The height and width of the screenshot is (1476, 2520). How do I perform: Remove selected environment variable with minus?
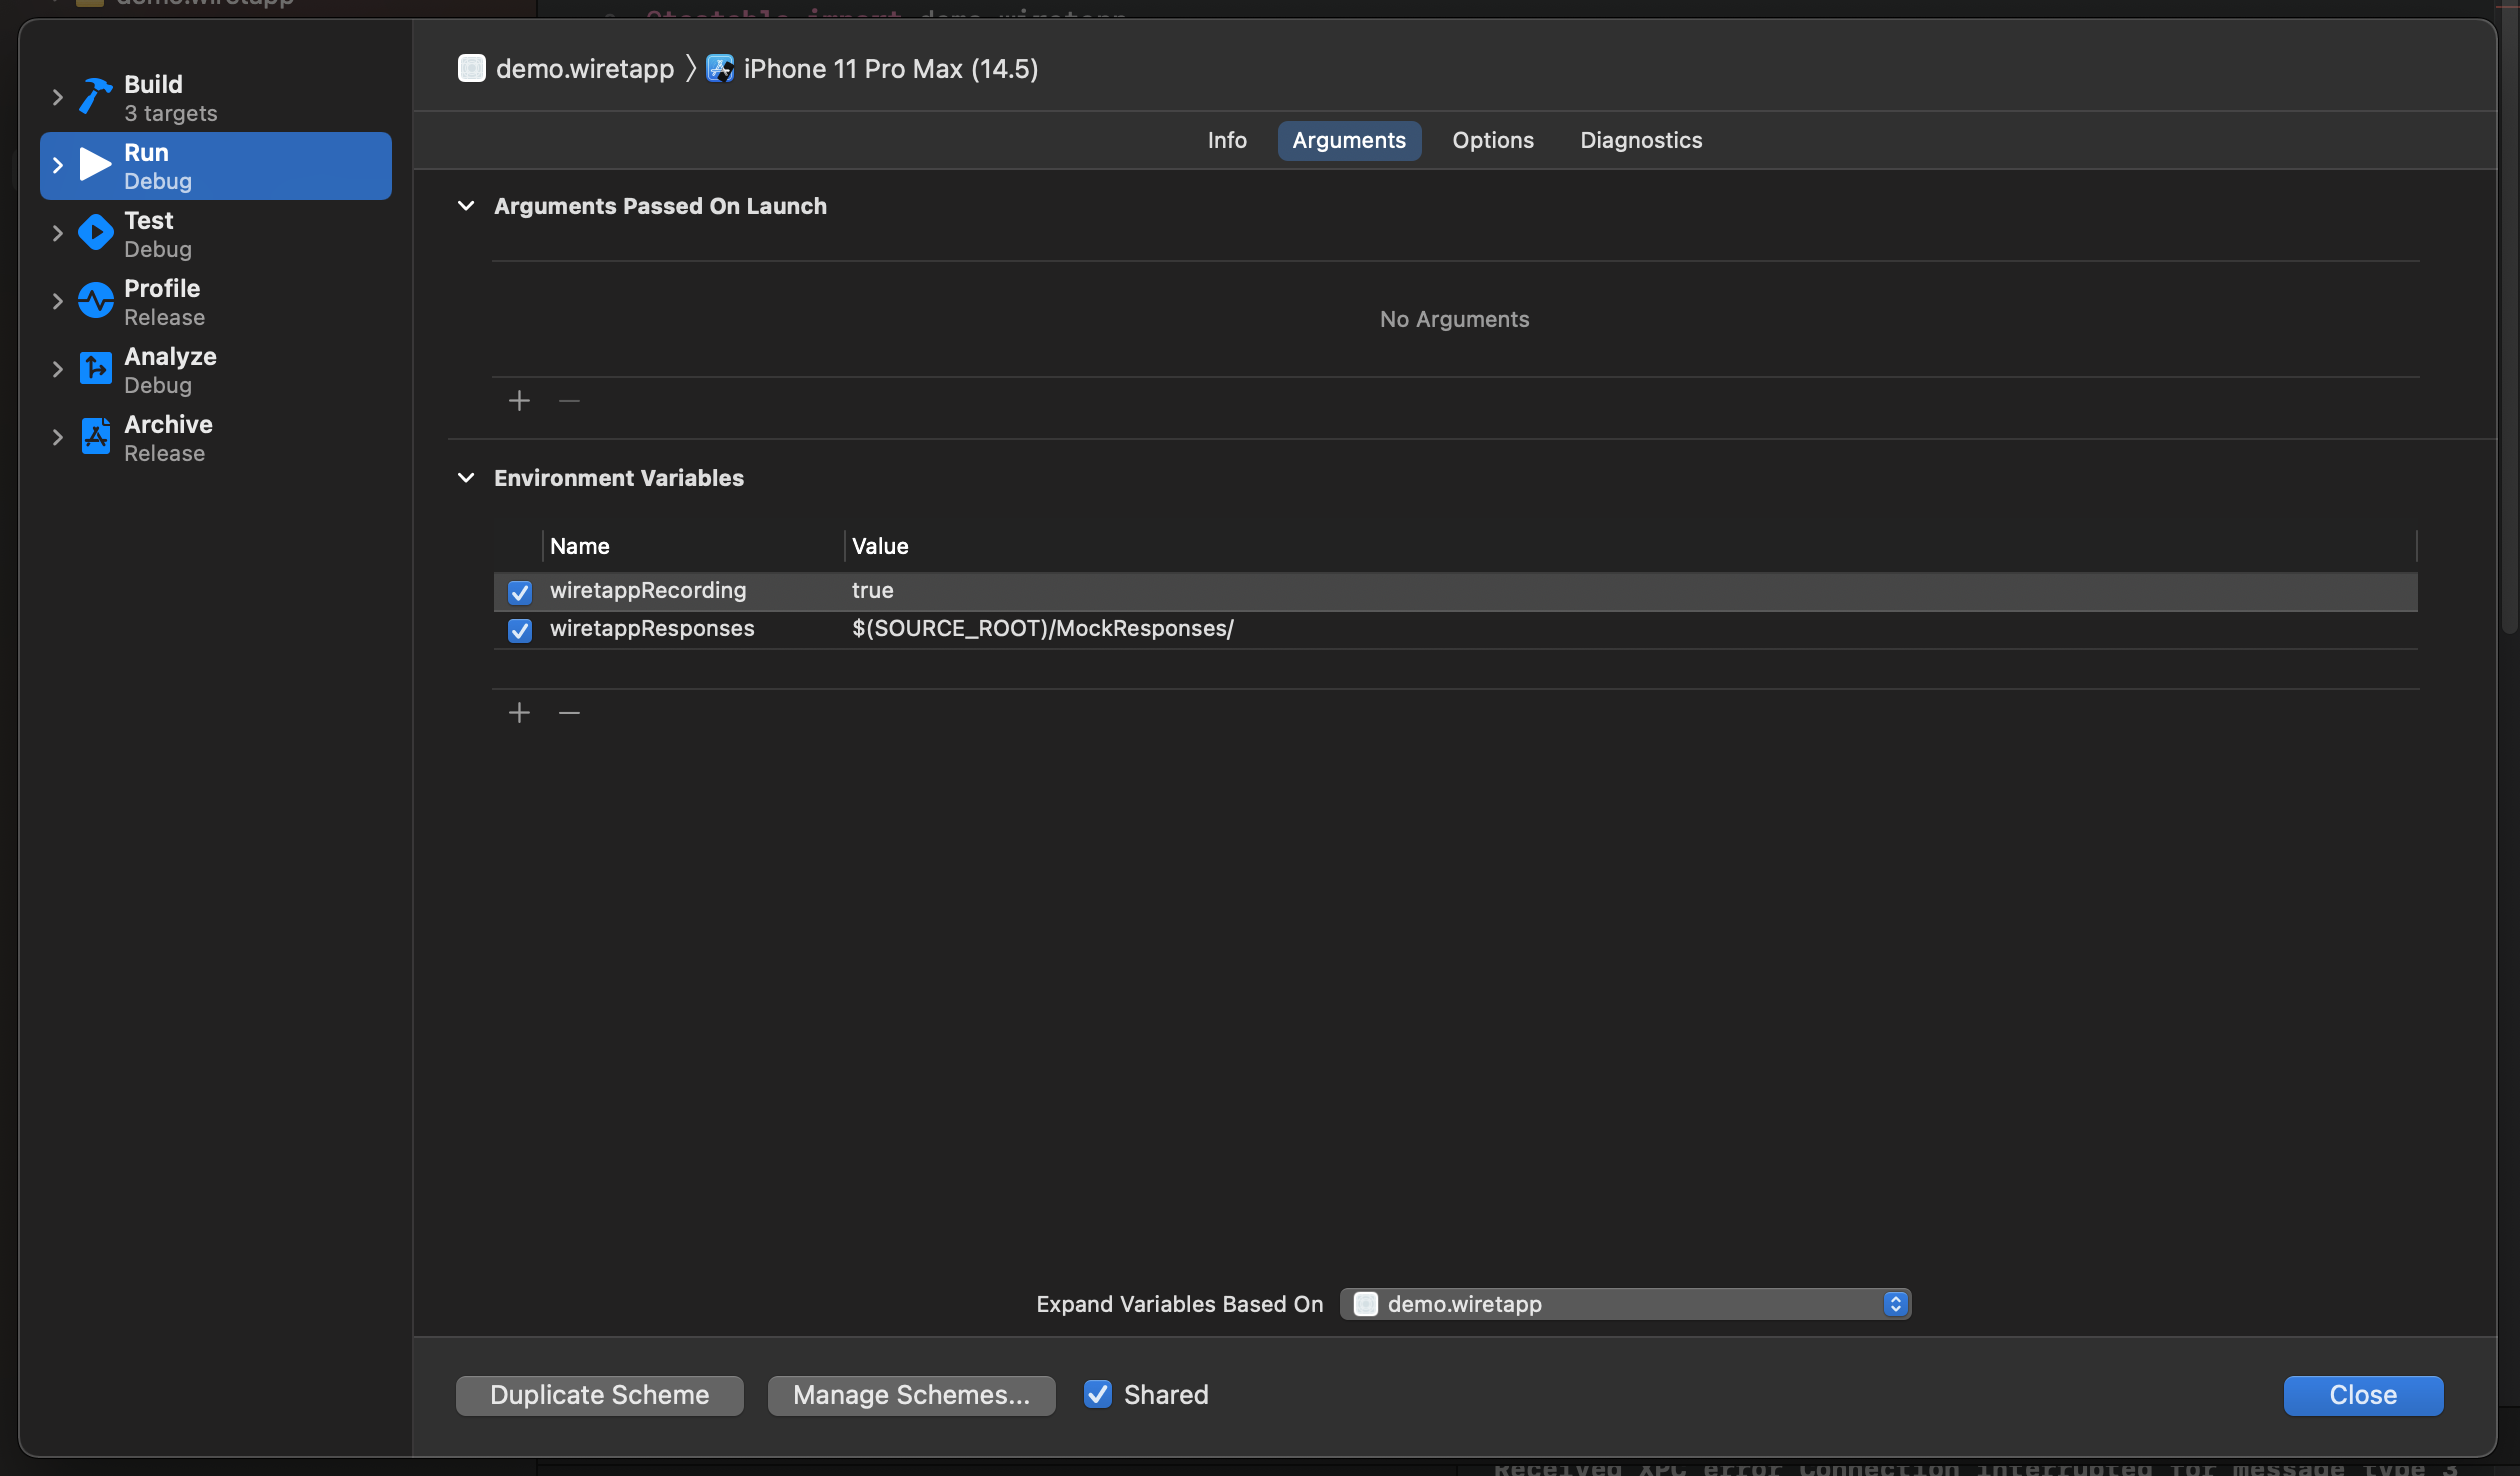tap(569, 713)
